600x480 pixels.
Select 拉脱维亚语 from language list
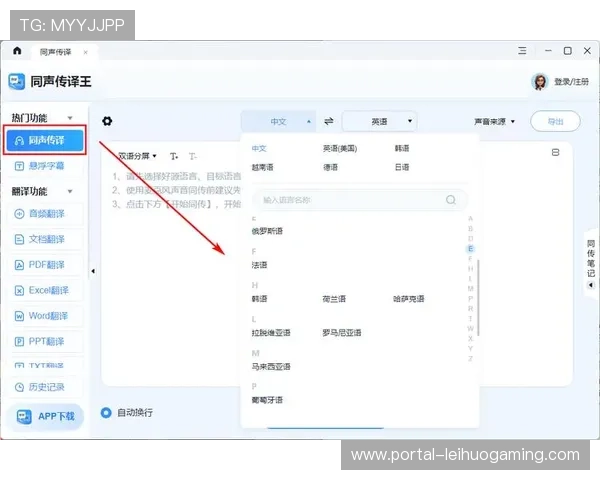pyautogui.click(x=271, y=333)
